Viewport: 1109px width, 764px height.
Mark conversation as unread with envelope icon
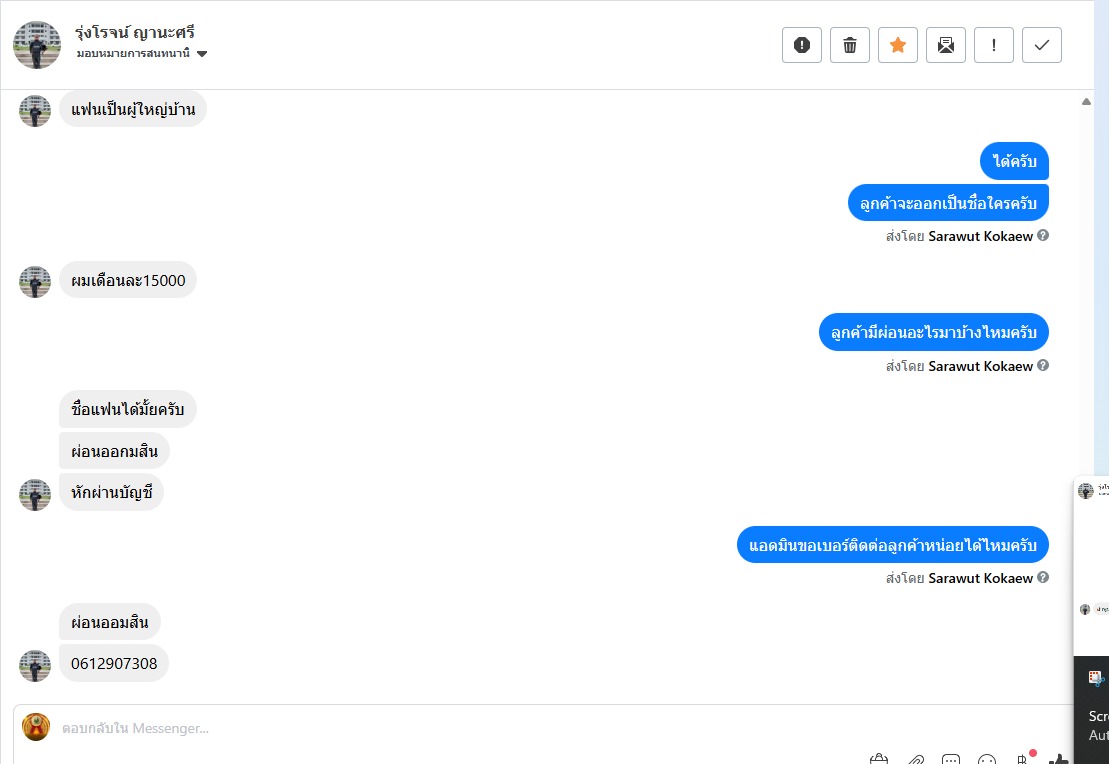coord(946,45)
